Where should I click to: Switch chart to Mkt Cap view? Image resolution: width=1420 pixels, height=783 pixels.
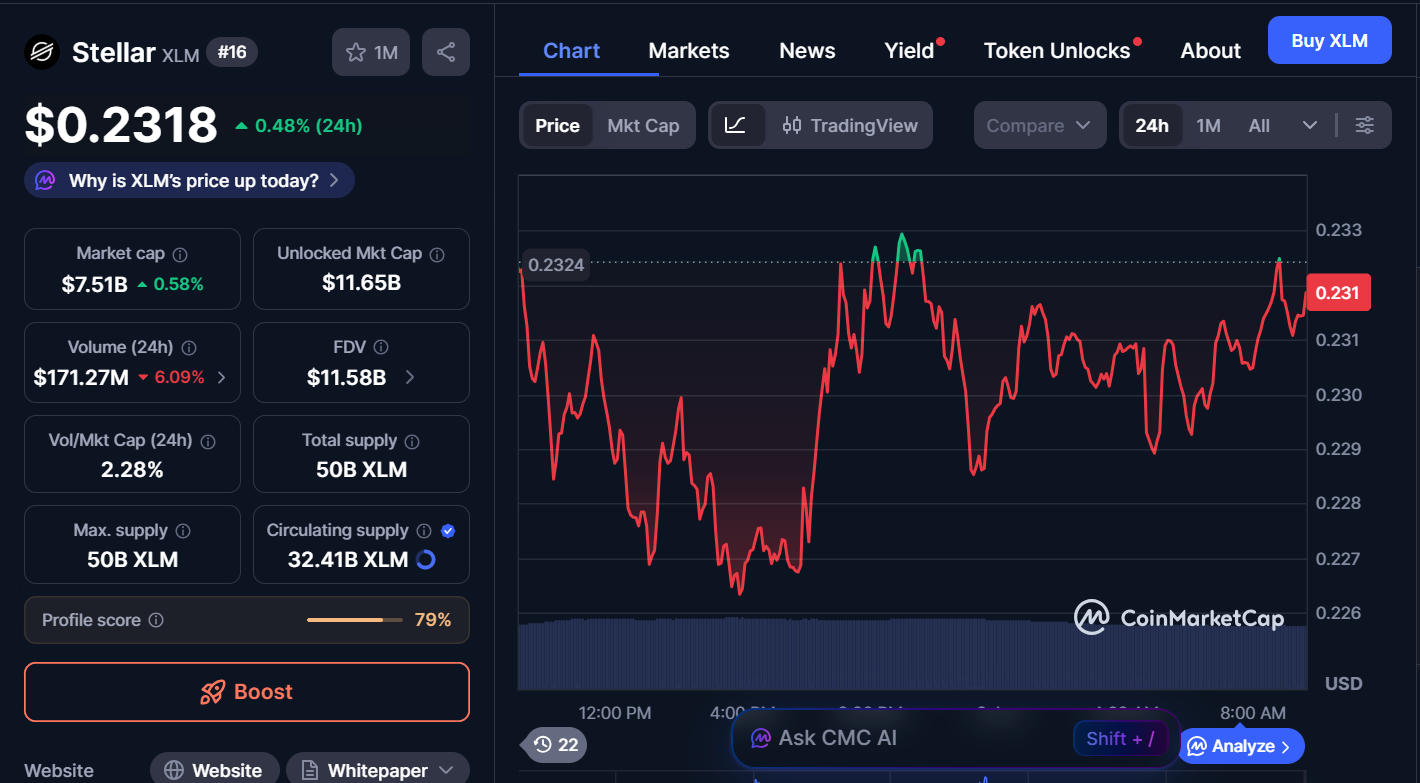643,125
